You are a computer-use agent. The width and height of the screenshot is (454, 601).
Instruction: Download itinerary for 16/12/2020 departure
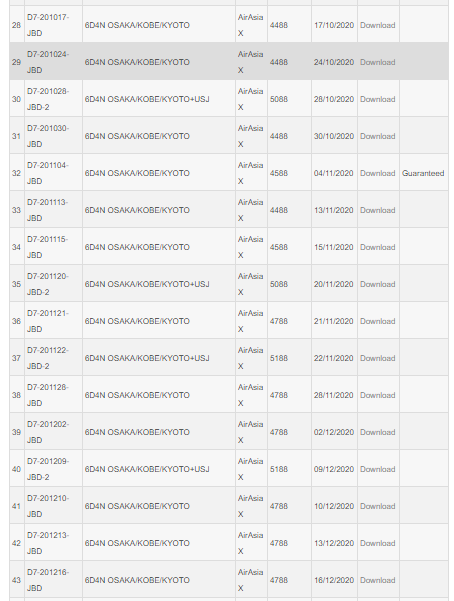377,580
